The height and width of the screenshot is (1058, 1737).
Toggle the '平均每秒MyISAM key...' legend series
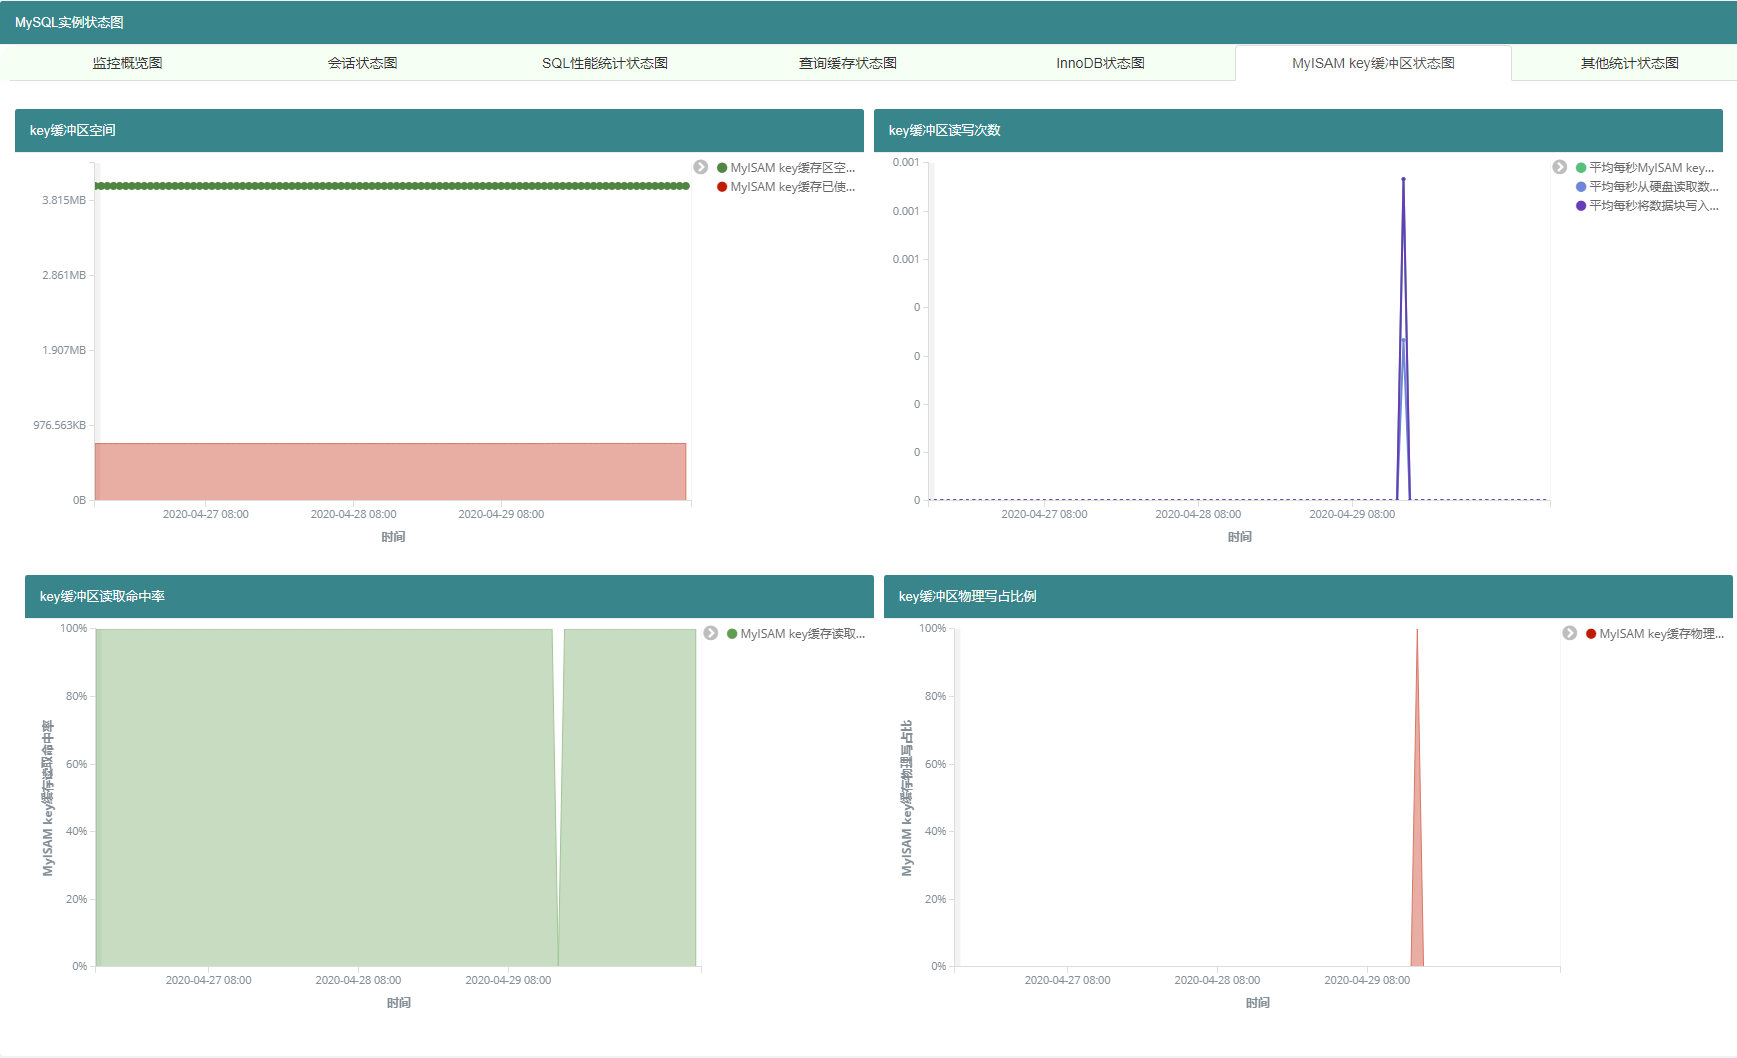pyautogui.click(x=1645, y=168)
